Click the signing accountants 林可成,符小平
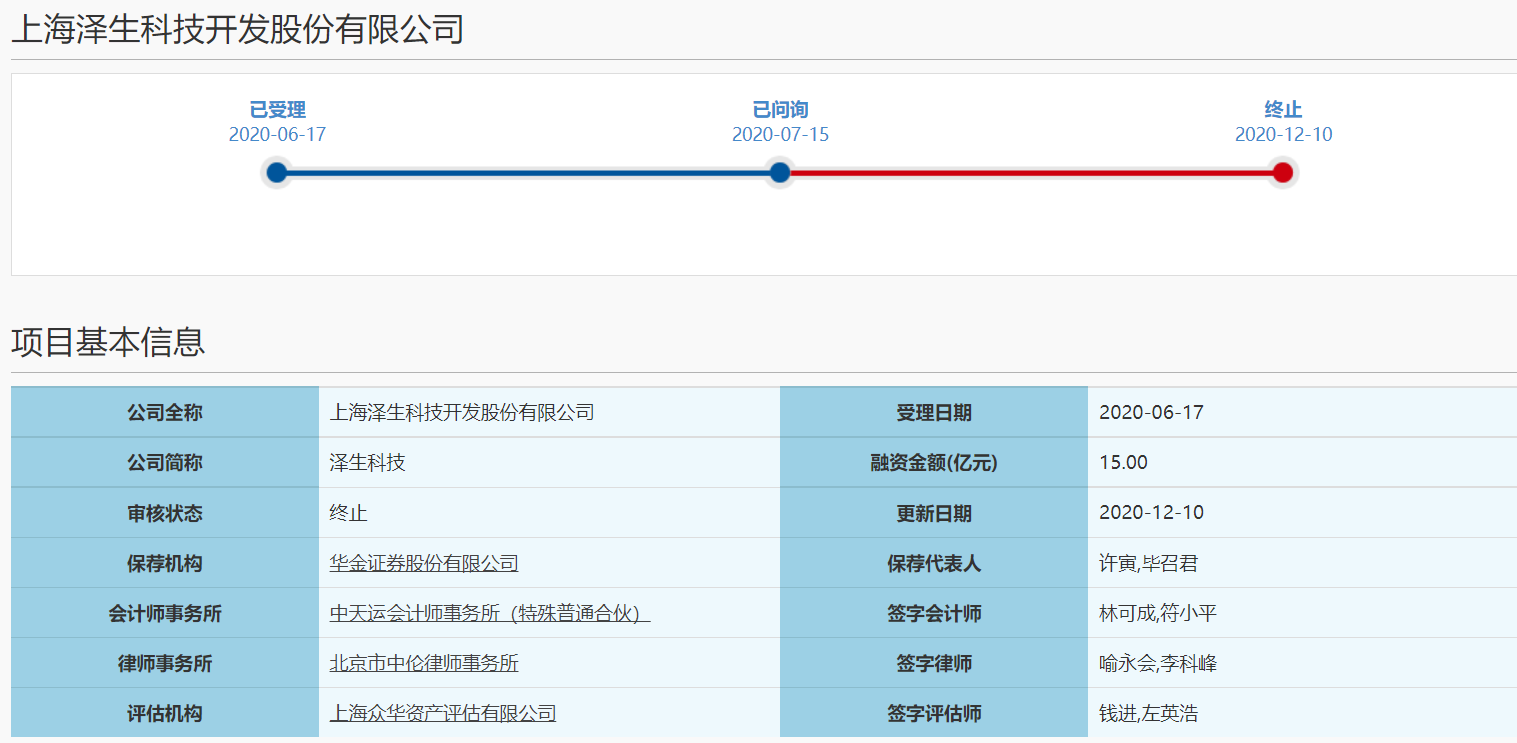Viewport: 1517px width, 743px height. pyautogui.click(x=1157, y=613)
